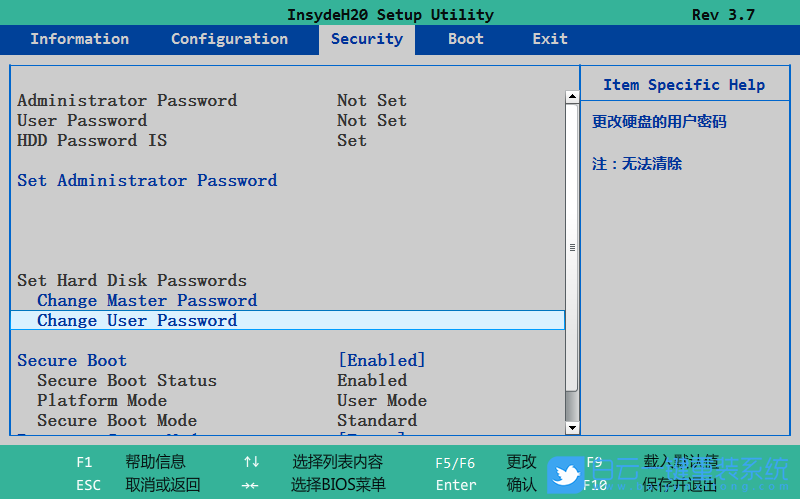Viewport: 800px width, 499px height.
Task: Click the Twitter bird watermark icon
Action: pyautogui.click(x=567, y=474)
